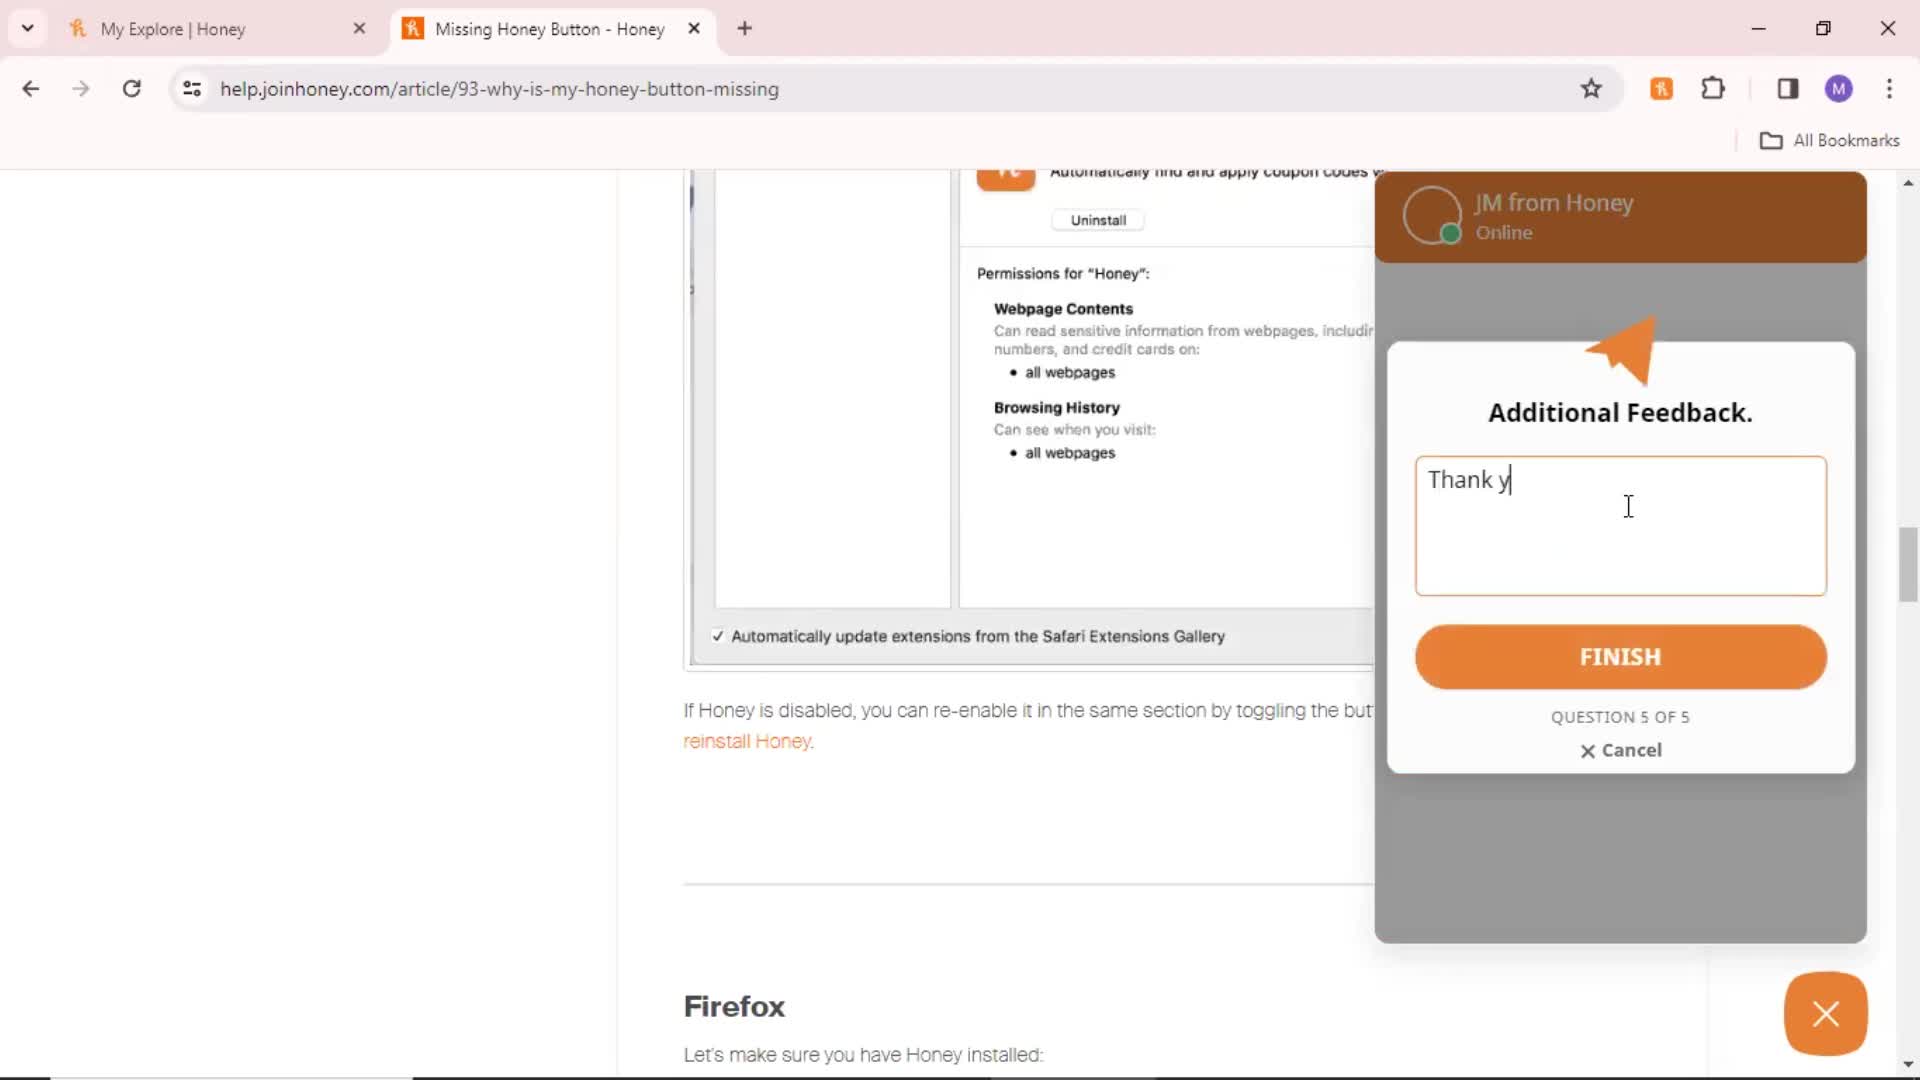Click the orange close X button bottom-right
Screen dimensions: 1920x1080
(x=1825, y=1013)
